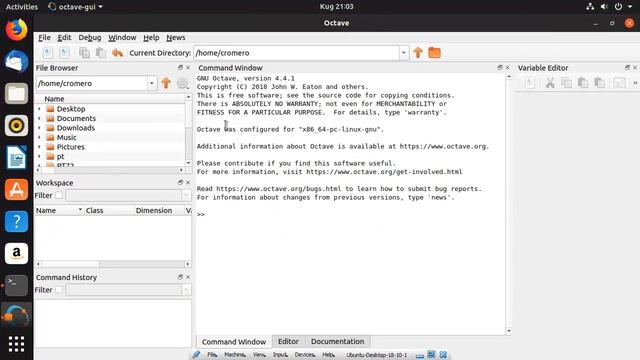The width and height of the screenshot is (640, 360).
Task: Undock the Variable Editor panel
Action: 627,67
